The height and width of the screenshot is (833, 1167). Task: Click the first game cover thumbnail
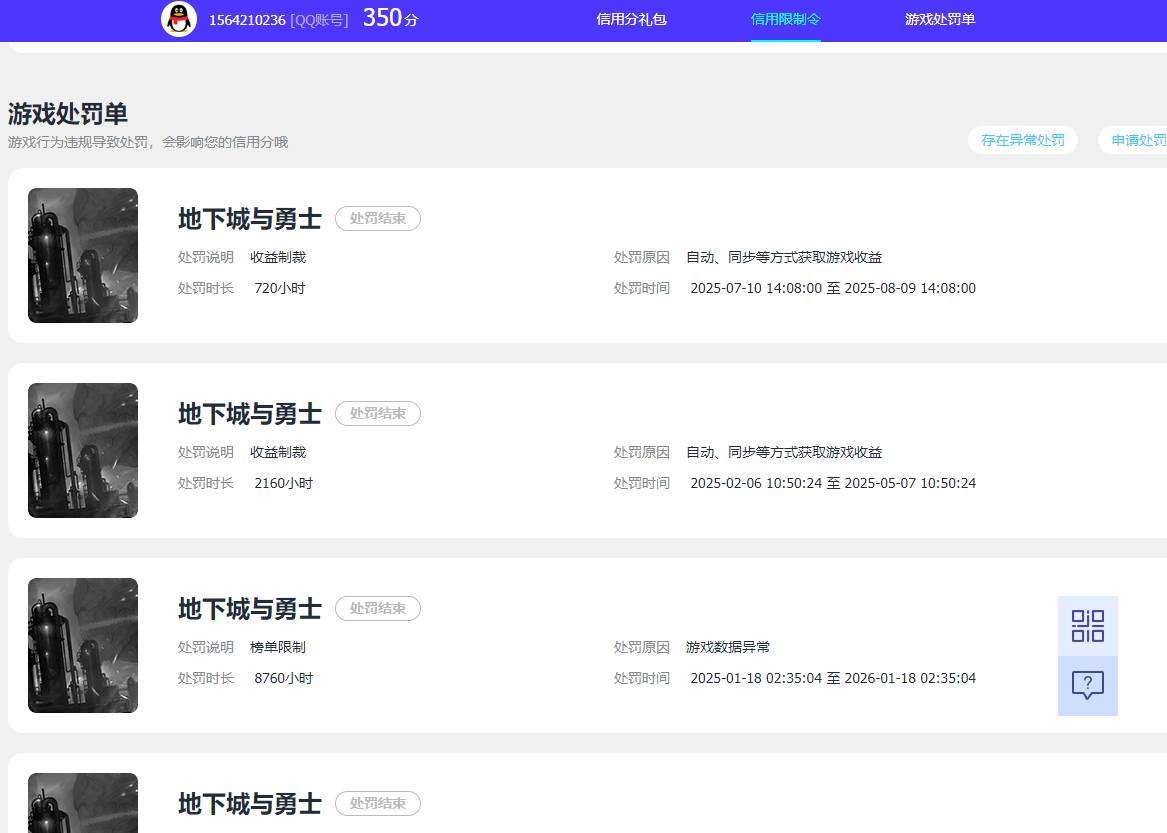82,255
